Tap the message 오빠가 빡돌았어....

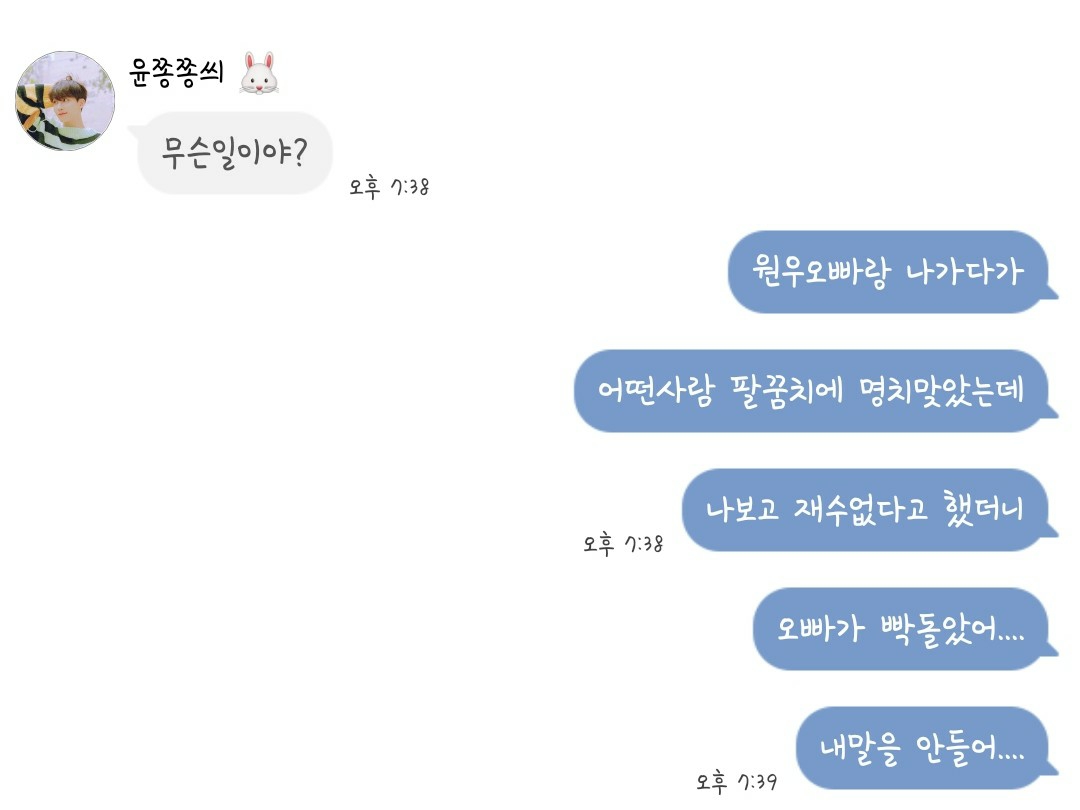coord(900,629)
